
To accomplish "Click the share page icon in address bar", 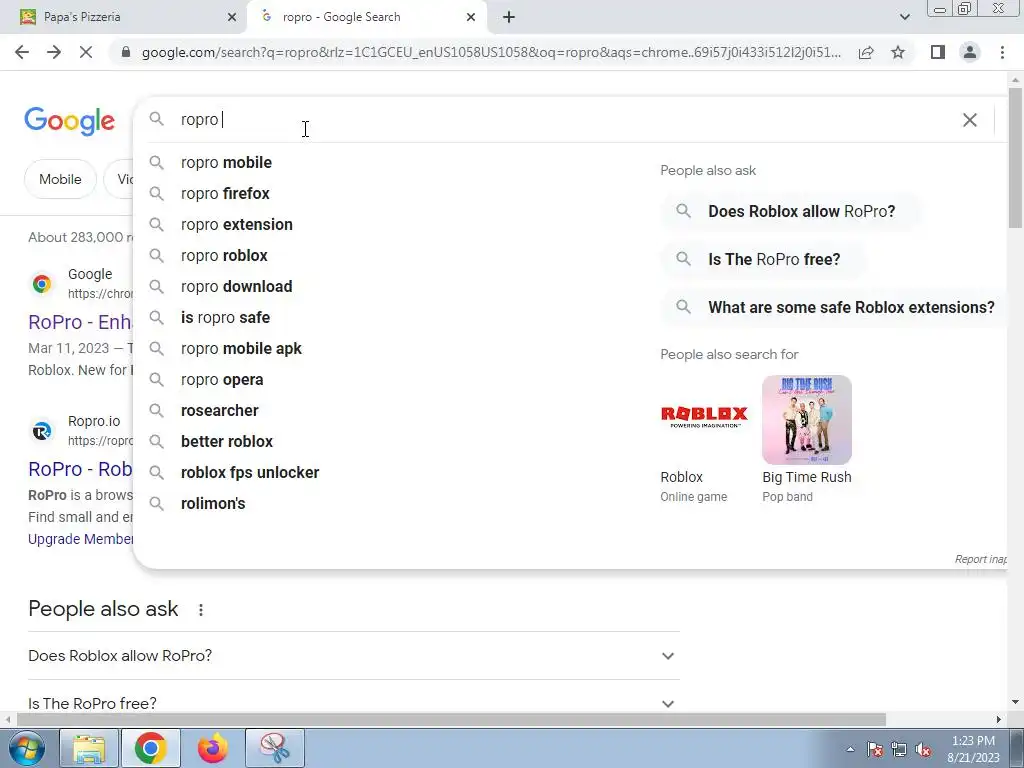I will pyautogui.click(x=866, y=52).
